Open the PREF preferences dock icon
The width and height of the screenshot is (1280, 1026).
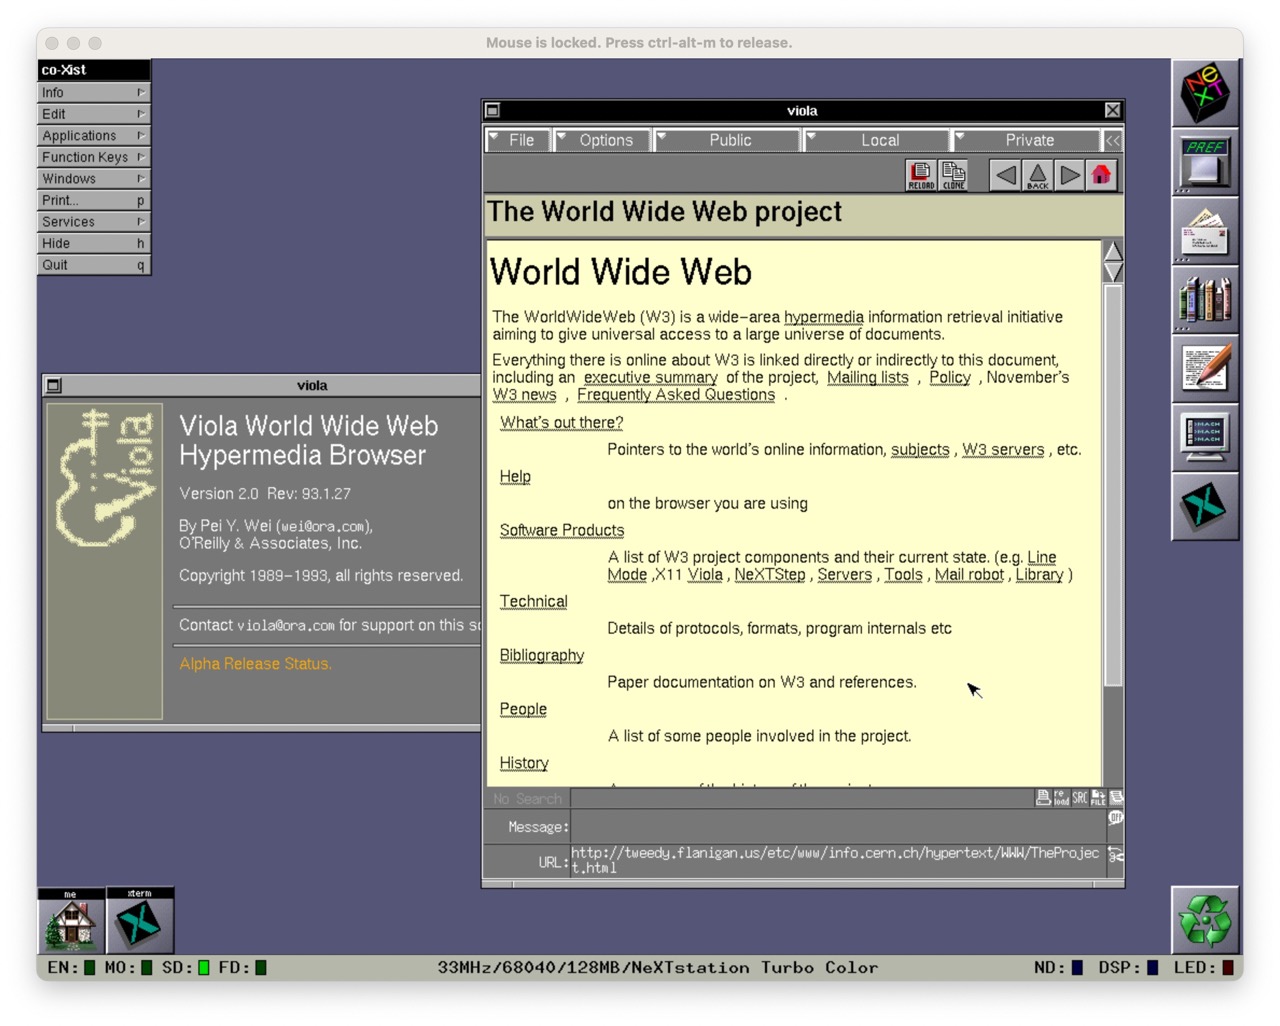[1205, 162]
